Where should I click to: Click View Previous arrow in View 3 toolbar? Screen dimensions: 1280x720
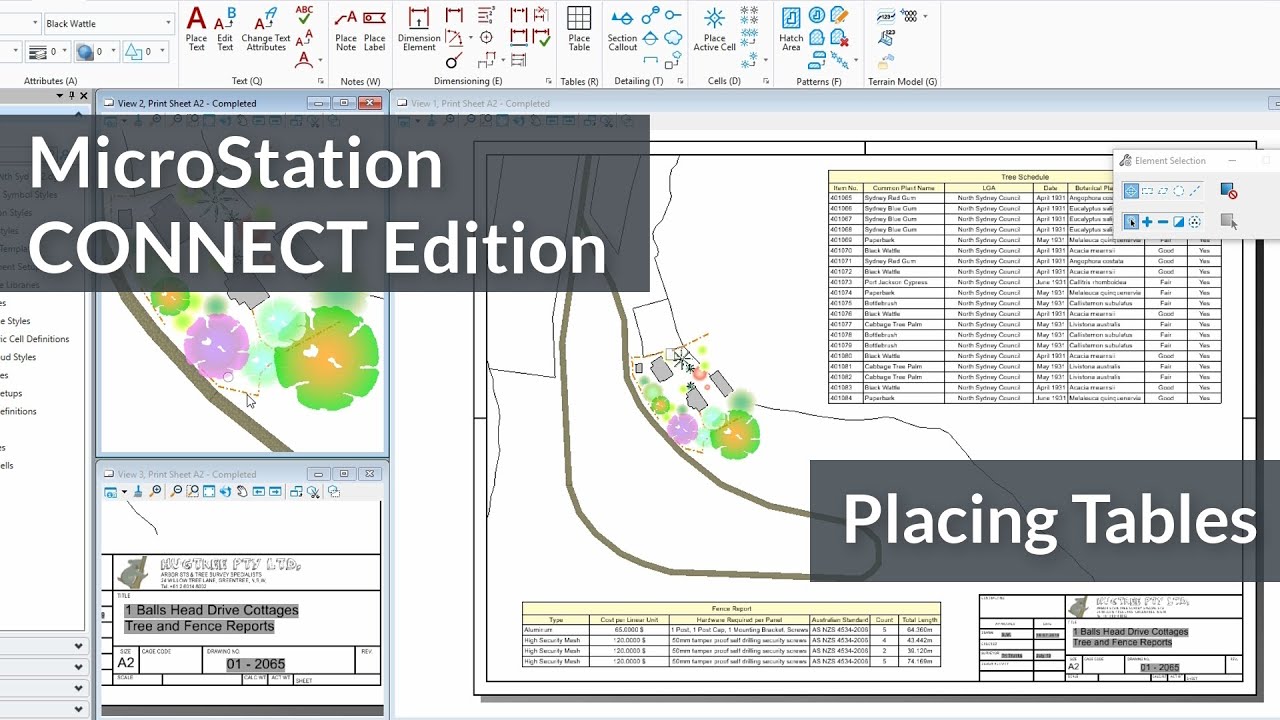point(259,491)
